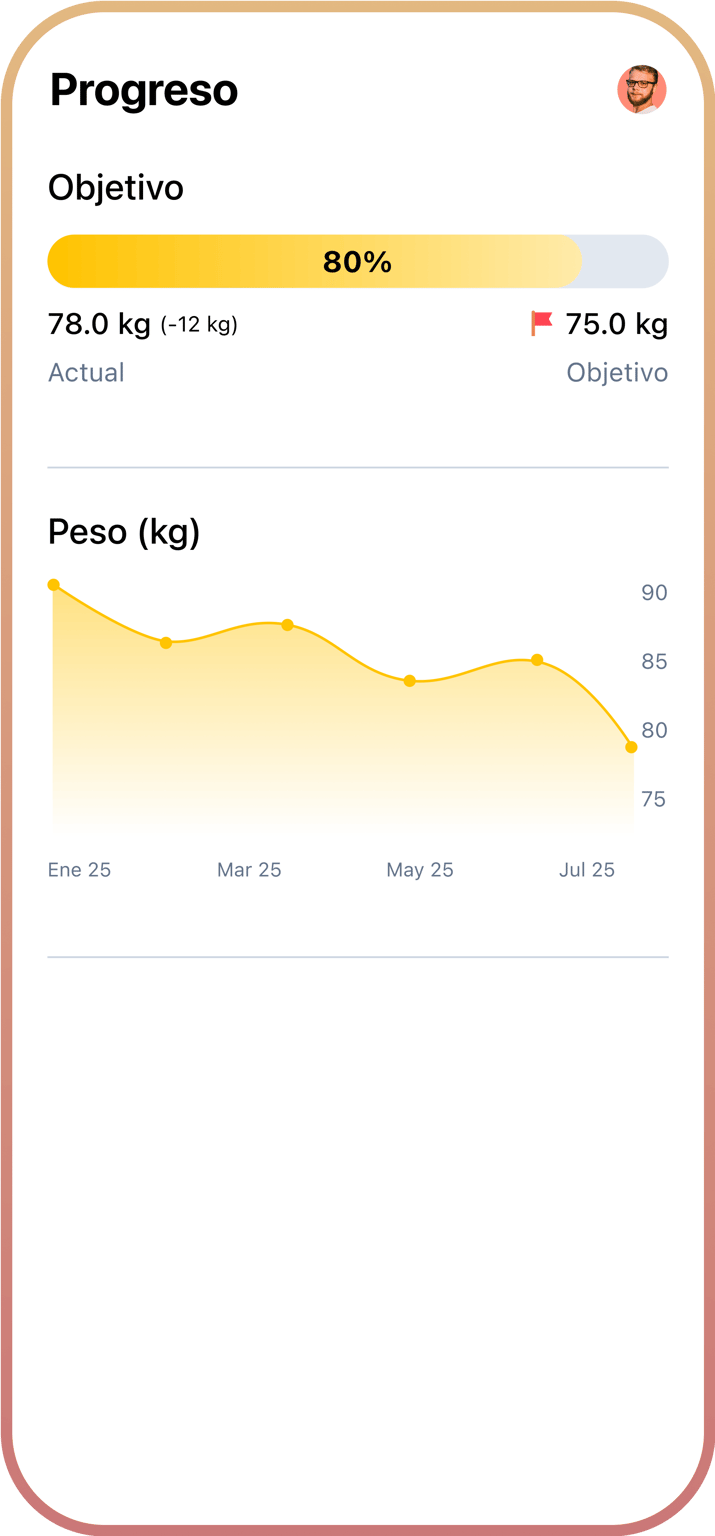Viewport: 715px width, 1536px height.
Task: Click the Objetivo label under goal weight
Action: (617, 372)
